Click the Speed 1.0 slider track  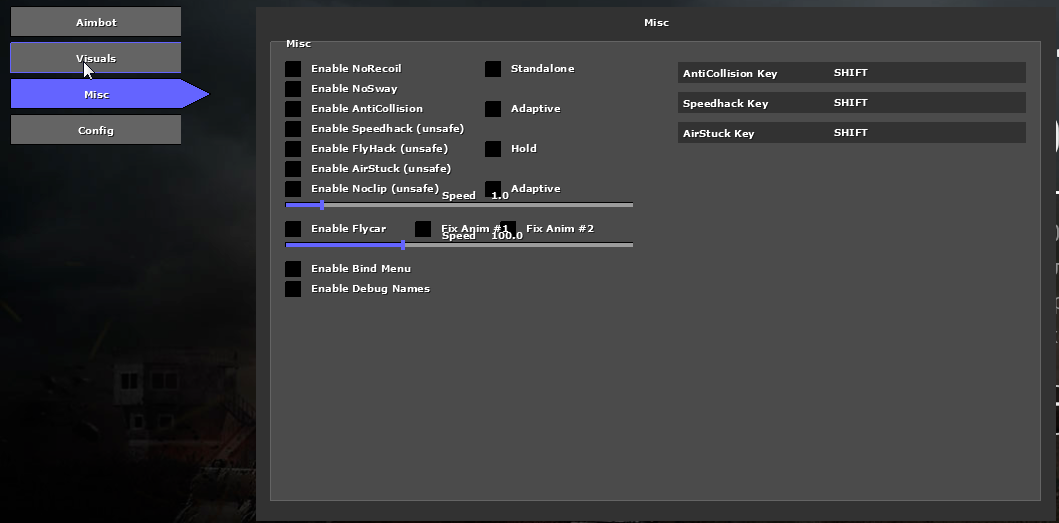pyautogui.click(x=459, y=205)
